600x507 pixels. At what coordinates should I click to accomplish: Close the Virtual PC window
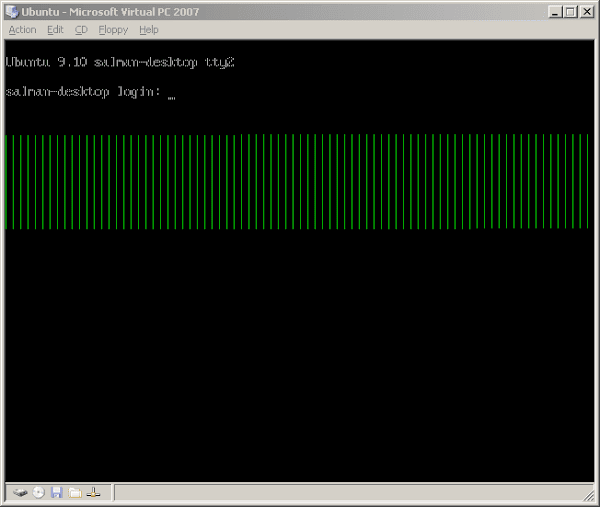tap(587, 12)
